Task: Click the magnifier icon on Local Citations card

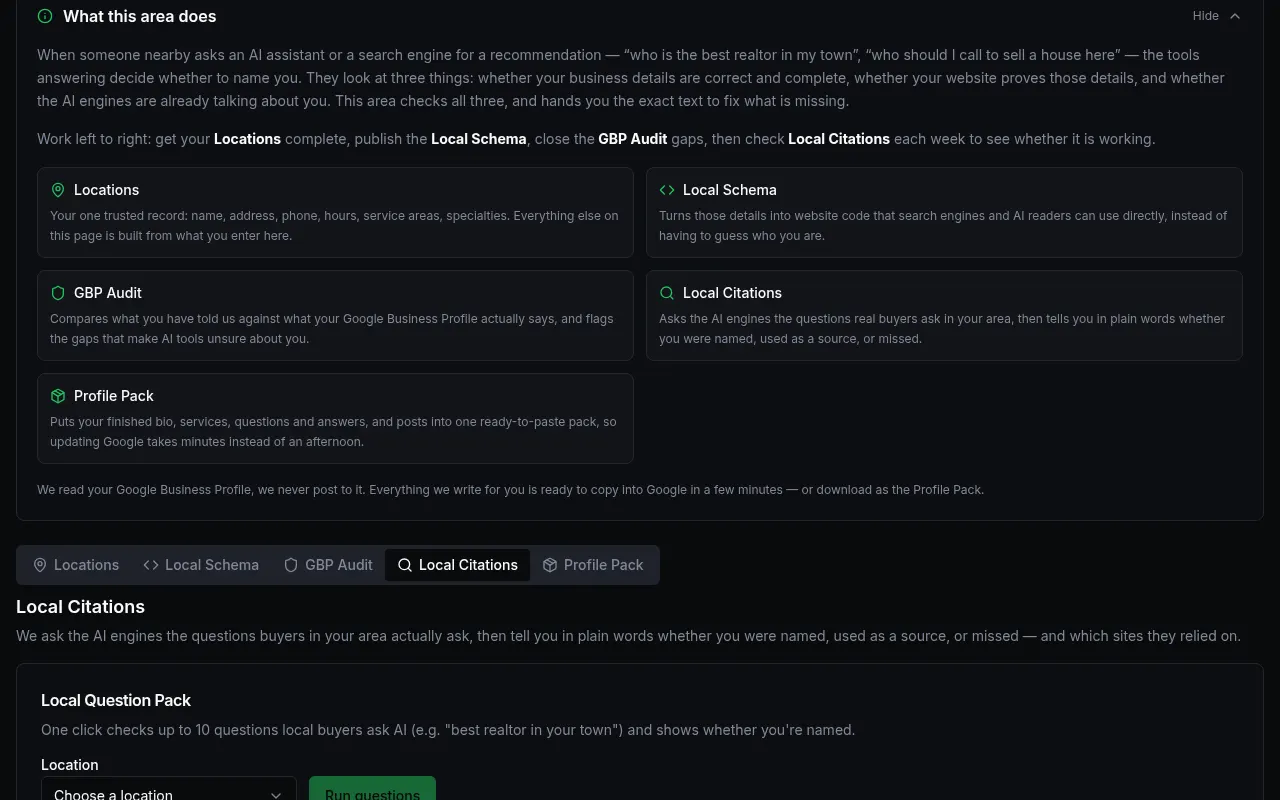Action: tap(667, 293)
